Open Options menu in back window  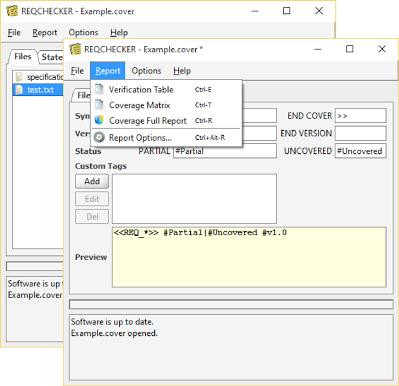[83, 33]
